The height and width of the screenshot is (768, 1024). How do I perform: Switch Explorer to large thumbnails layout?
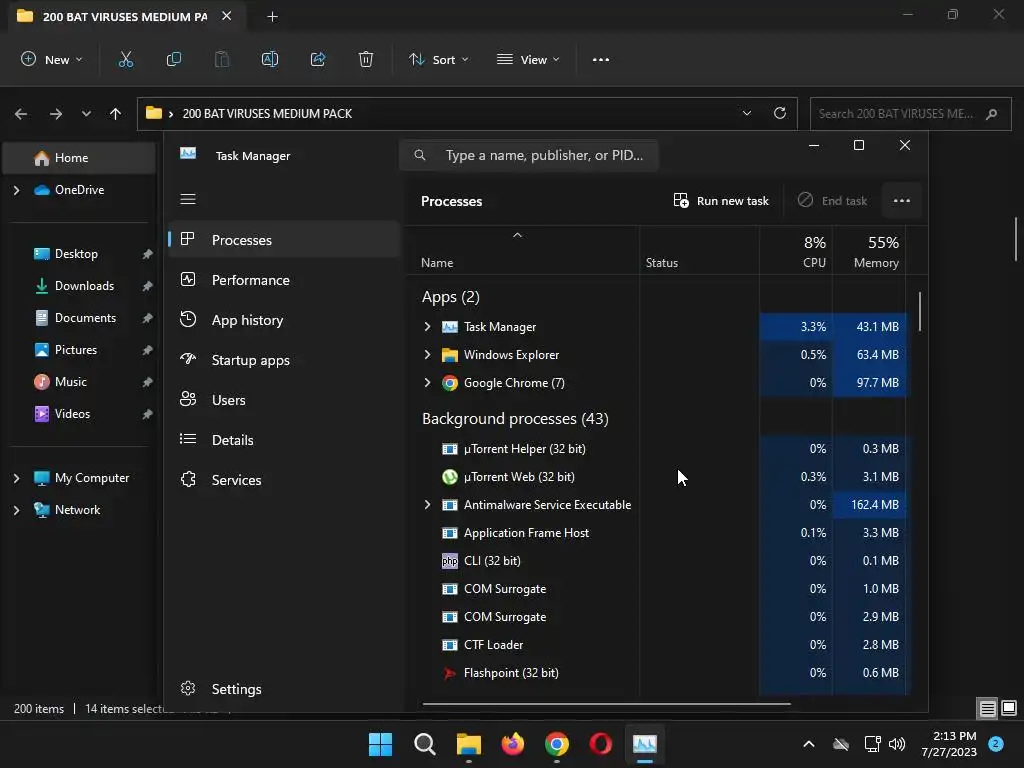(x=1008, y=708)
